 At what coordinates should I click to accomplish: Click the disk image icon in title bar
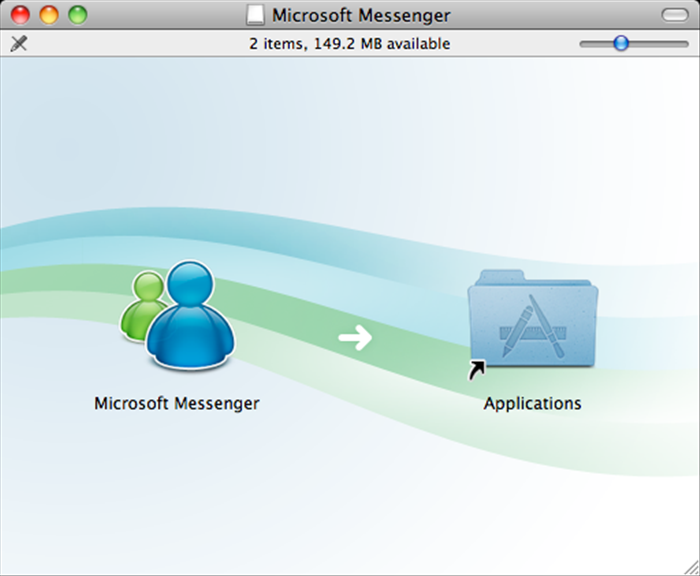[x=256, y=15]
